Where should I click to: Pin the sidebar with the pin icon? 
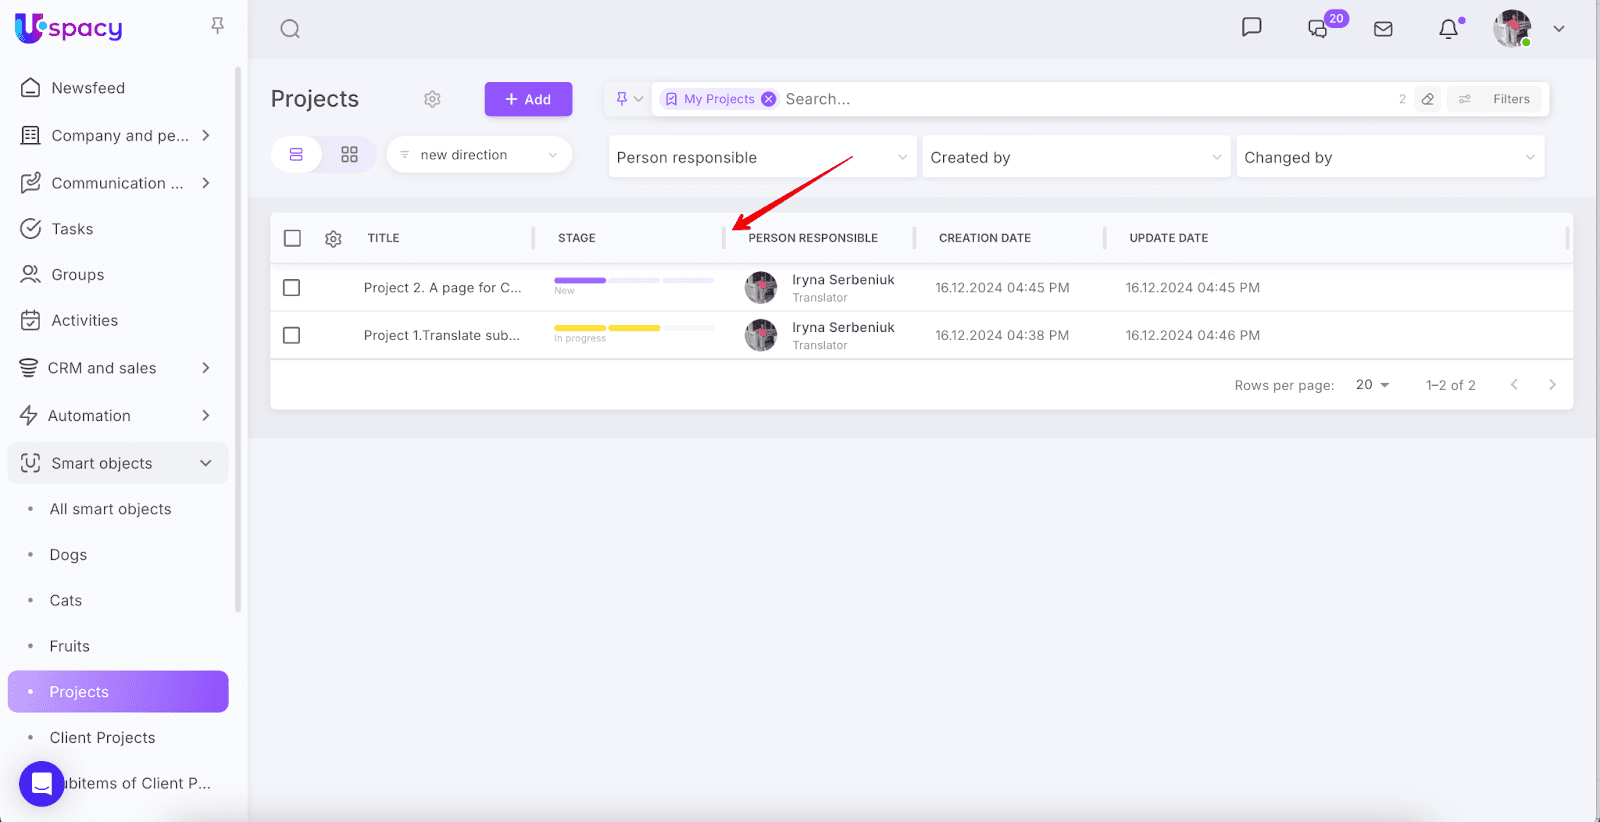pyautogui.click(x=217, y=25)
